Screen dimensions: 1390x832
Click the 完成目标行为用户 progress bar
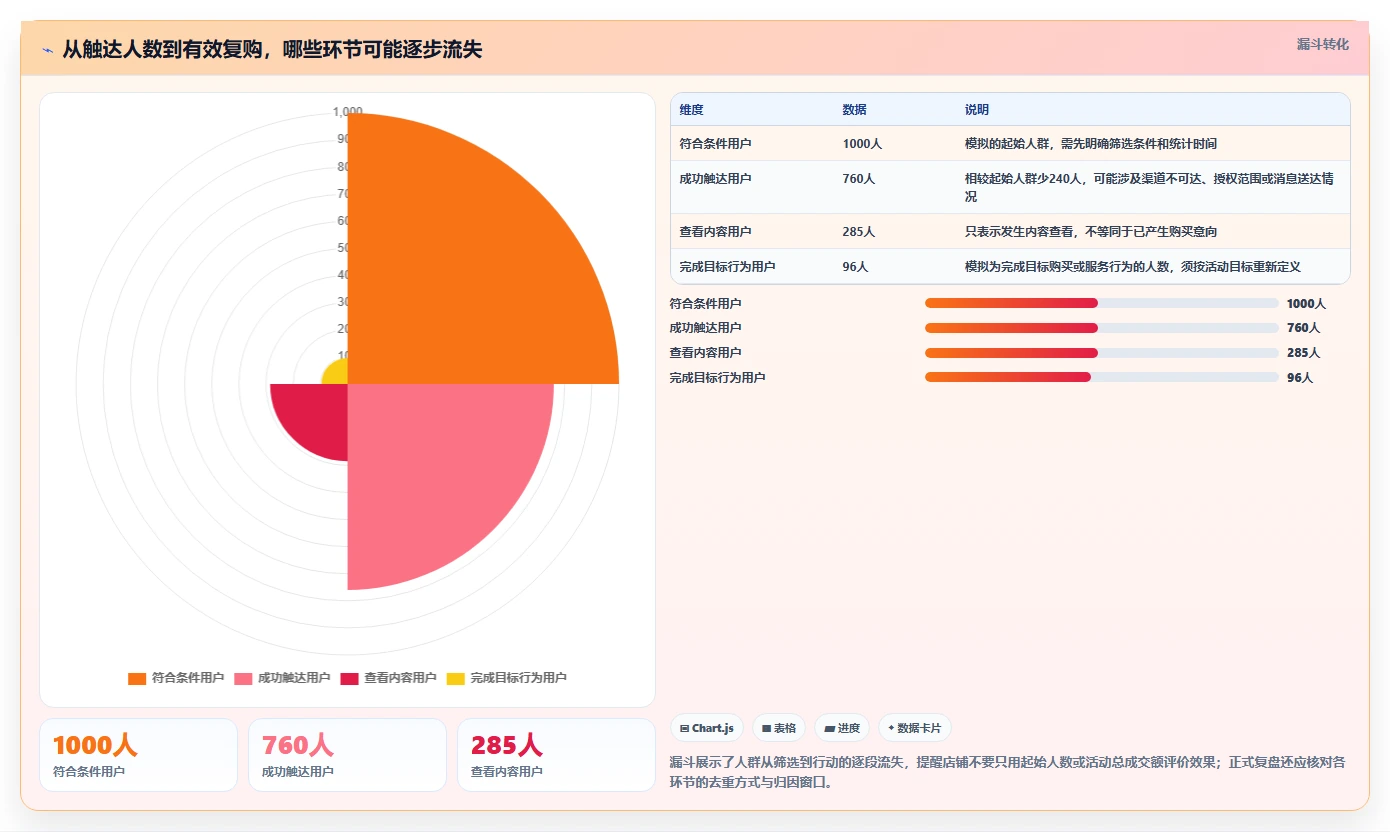point(1102,377)
